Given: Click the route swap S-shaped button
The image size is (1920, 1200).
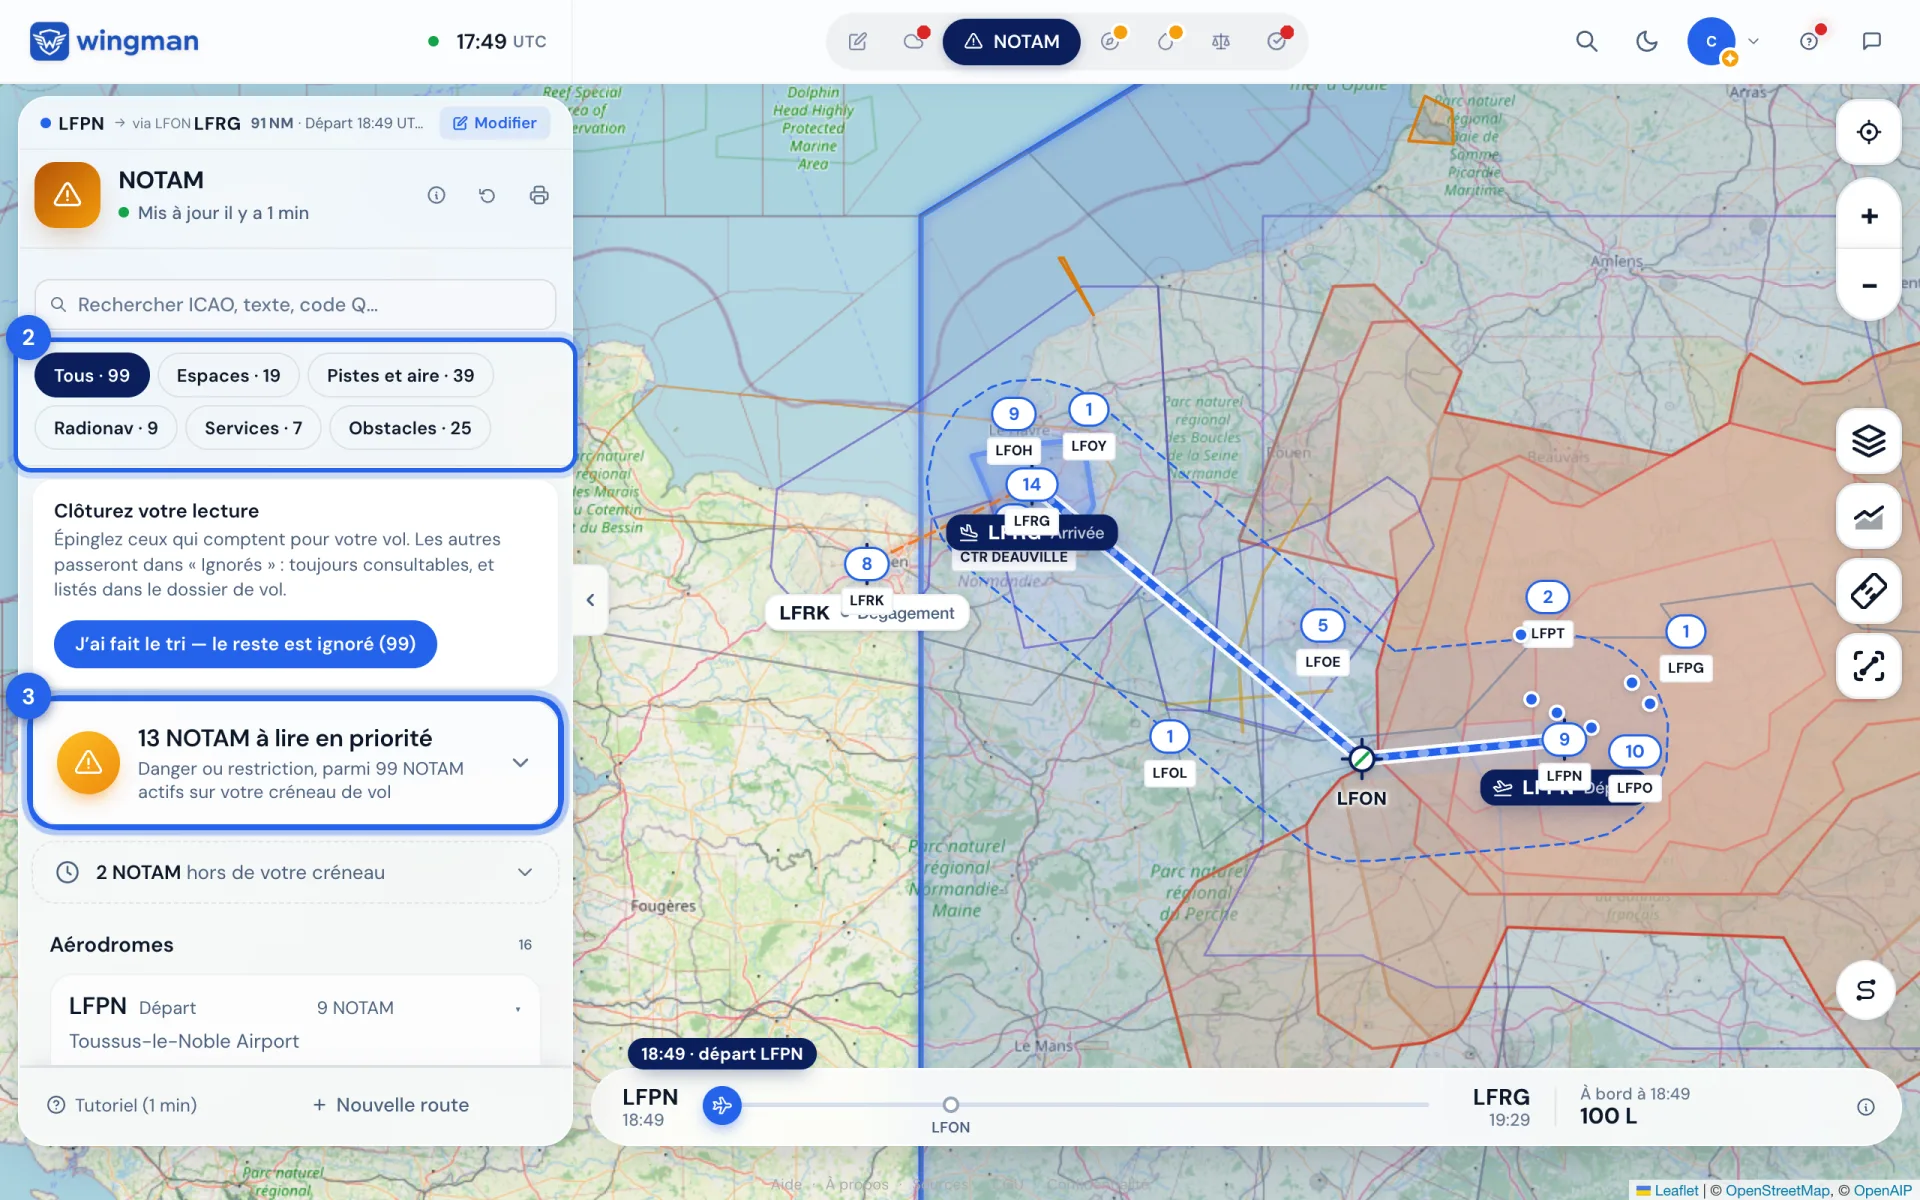Looking at the screenshot, I should (1865, 990).
